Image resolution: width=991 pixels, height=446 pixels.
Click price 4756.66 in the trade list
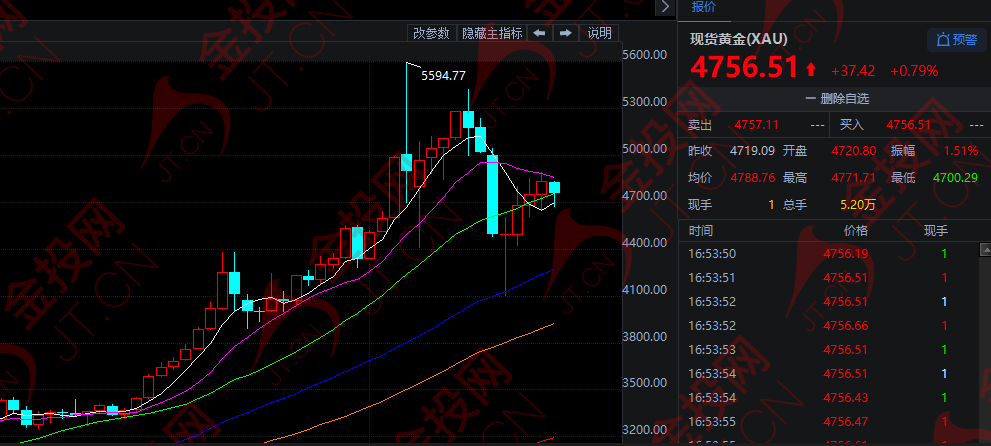click(x=846, y=326)
